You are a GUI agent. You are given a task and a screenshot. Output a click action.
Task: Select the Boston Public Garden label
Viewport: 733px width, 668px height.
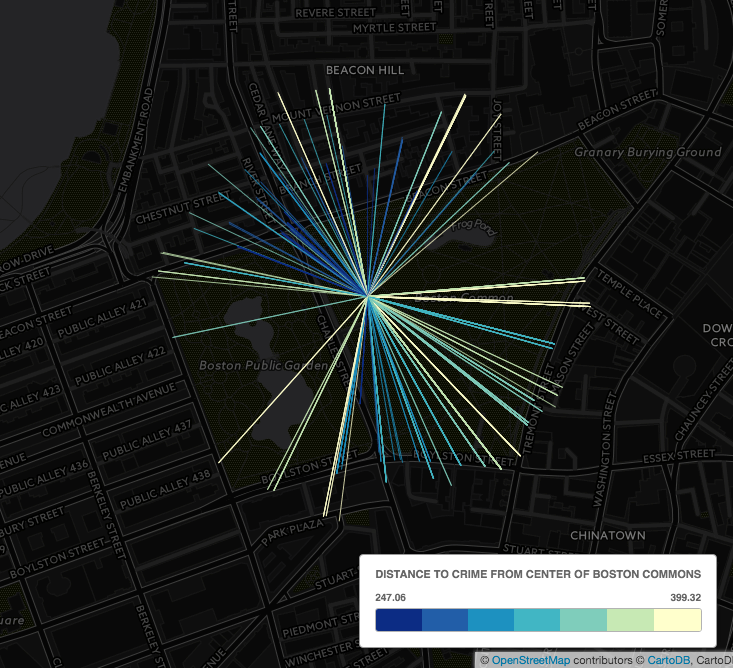(x=263, y=366)
